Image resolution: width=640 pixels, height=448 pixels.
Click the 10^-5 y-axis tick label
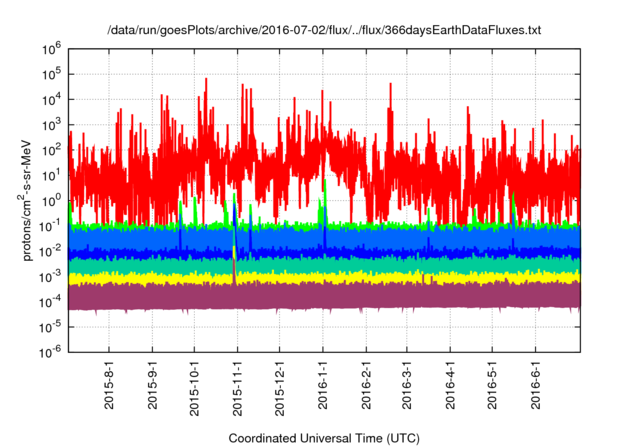point(51,328)
